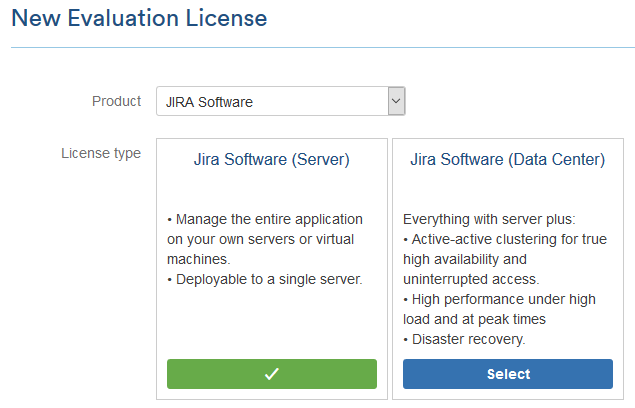The width and height of the screenshot is (635, 408).
Task: Click the License type label
Action: (101, 154)
